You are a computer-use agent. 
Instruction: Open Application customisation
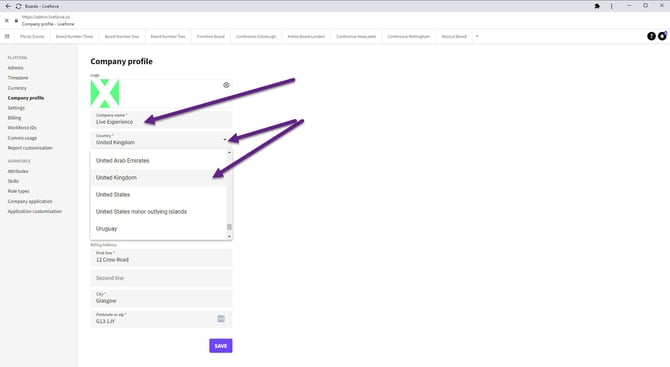[35, 211]
